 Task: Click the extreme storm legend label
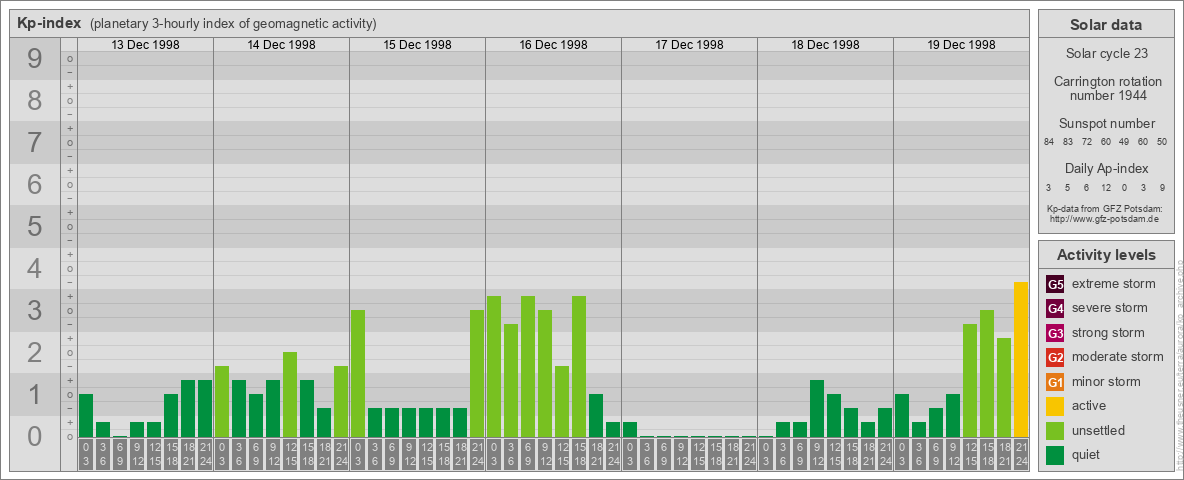[1114, 284]
